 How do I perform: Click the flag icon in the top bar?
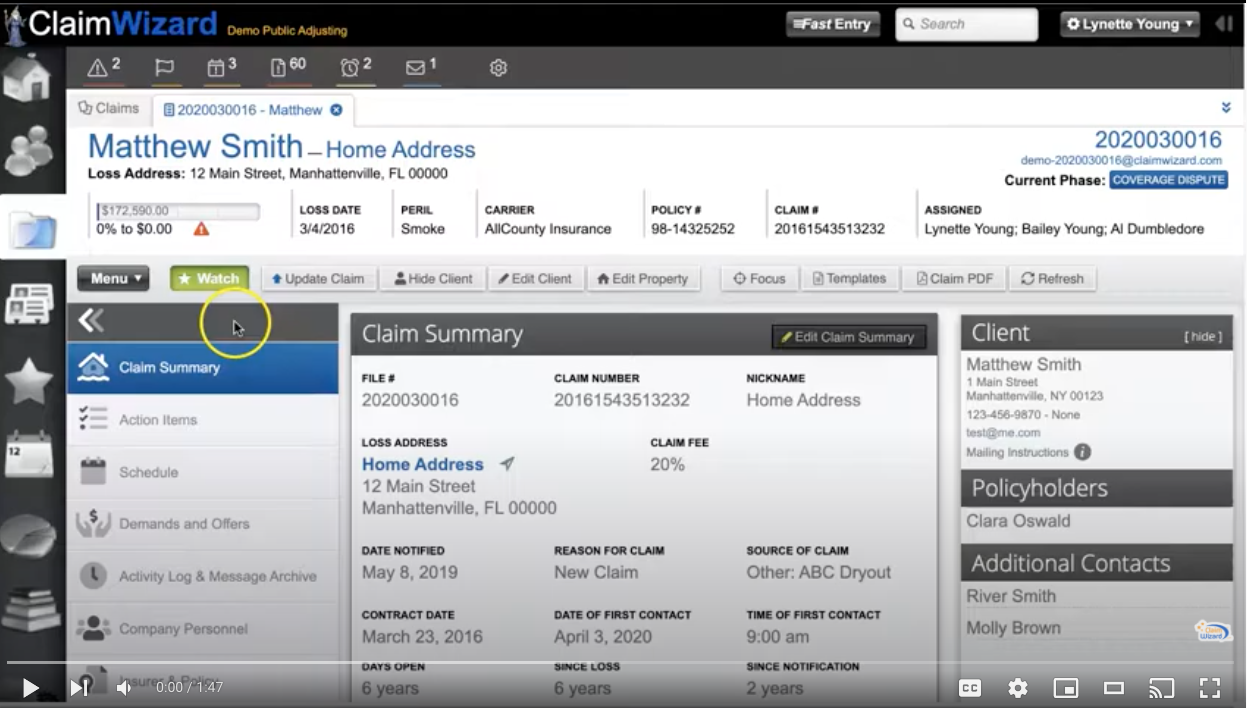point(164,69)
